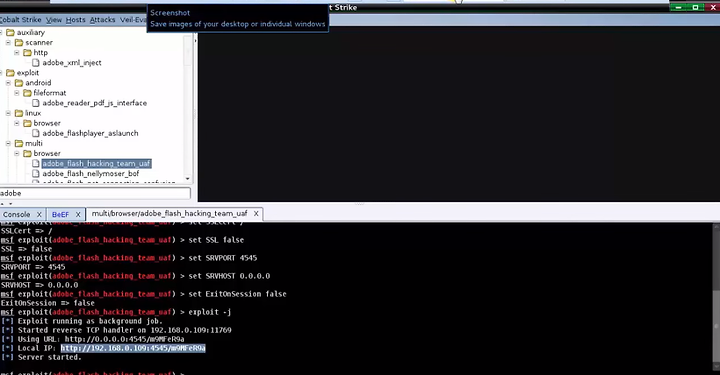Click the 'set SRVPORT 4545' command text
The height and width of the screenshot is (375, 720).
pyautogui.click(x=223, y=258)
